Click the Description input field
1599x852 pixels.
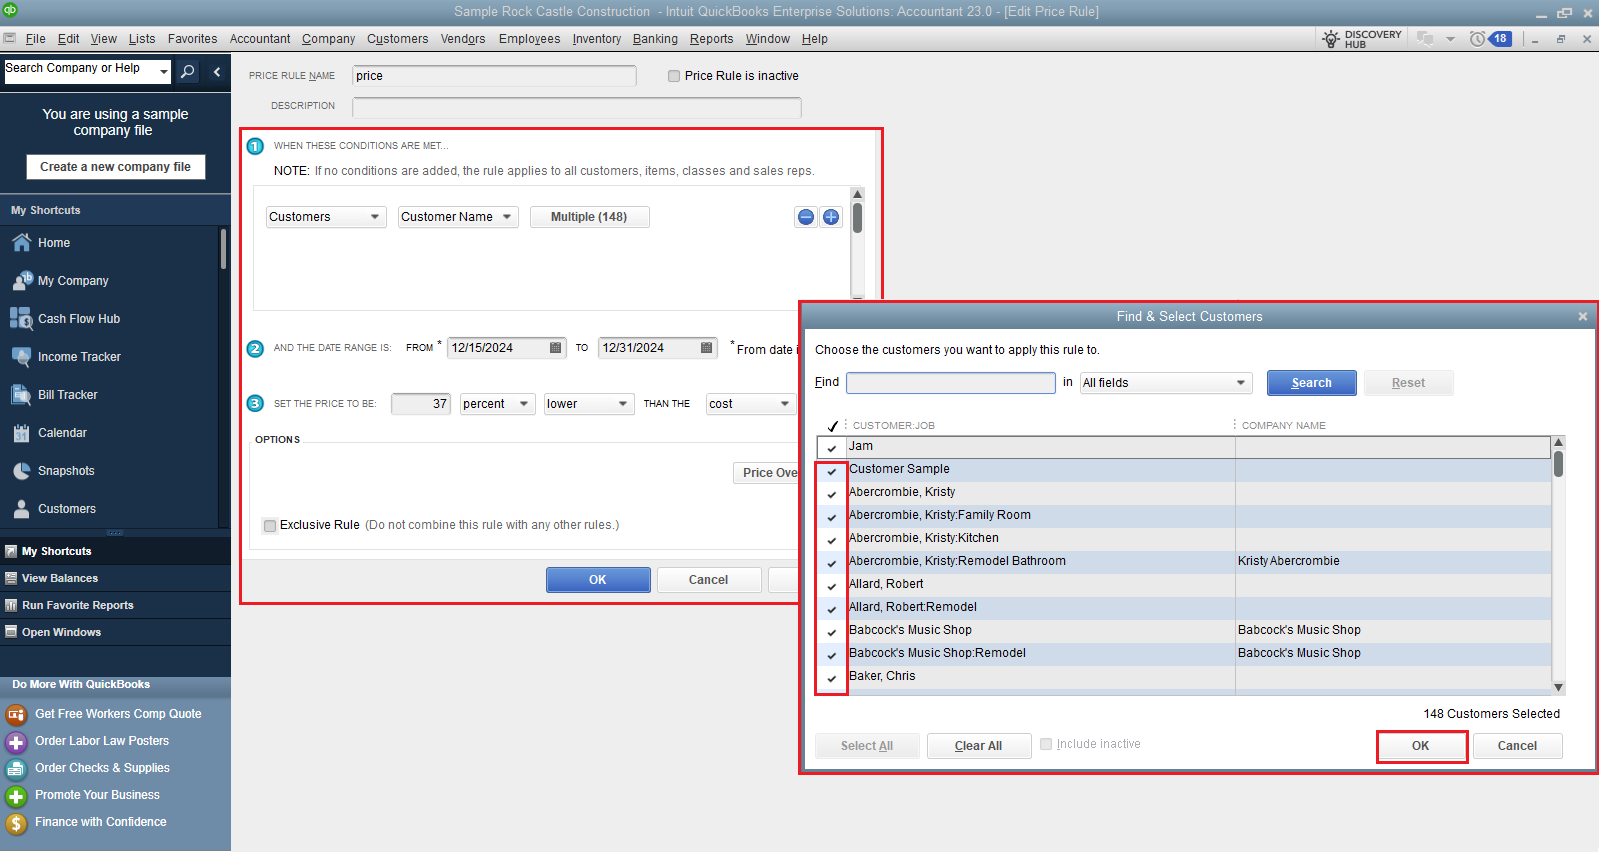(577, 107)
